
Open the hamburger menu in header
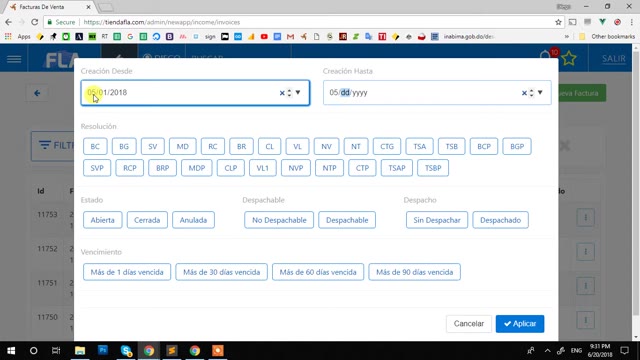coord(14,59)
